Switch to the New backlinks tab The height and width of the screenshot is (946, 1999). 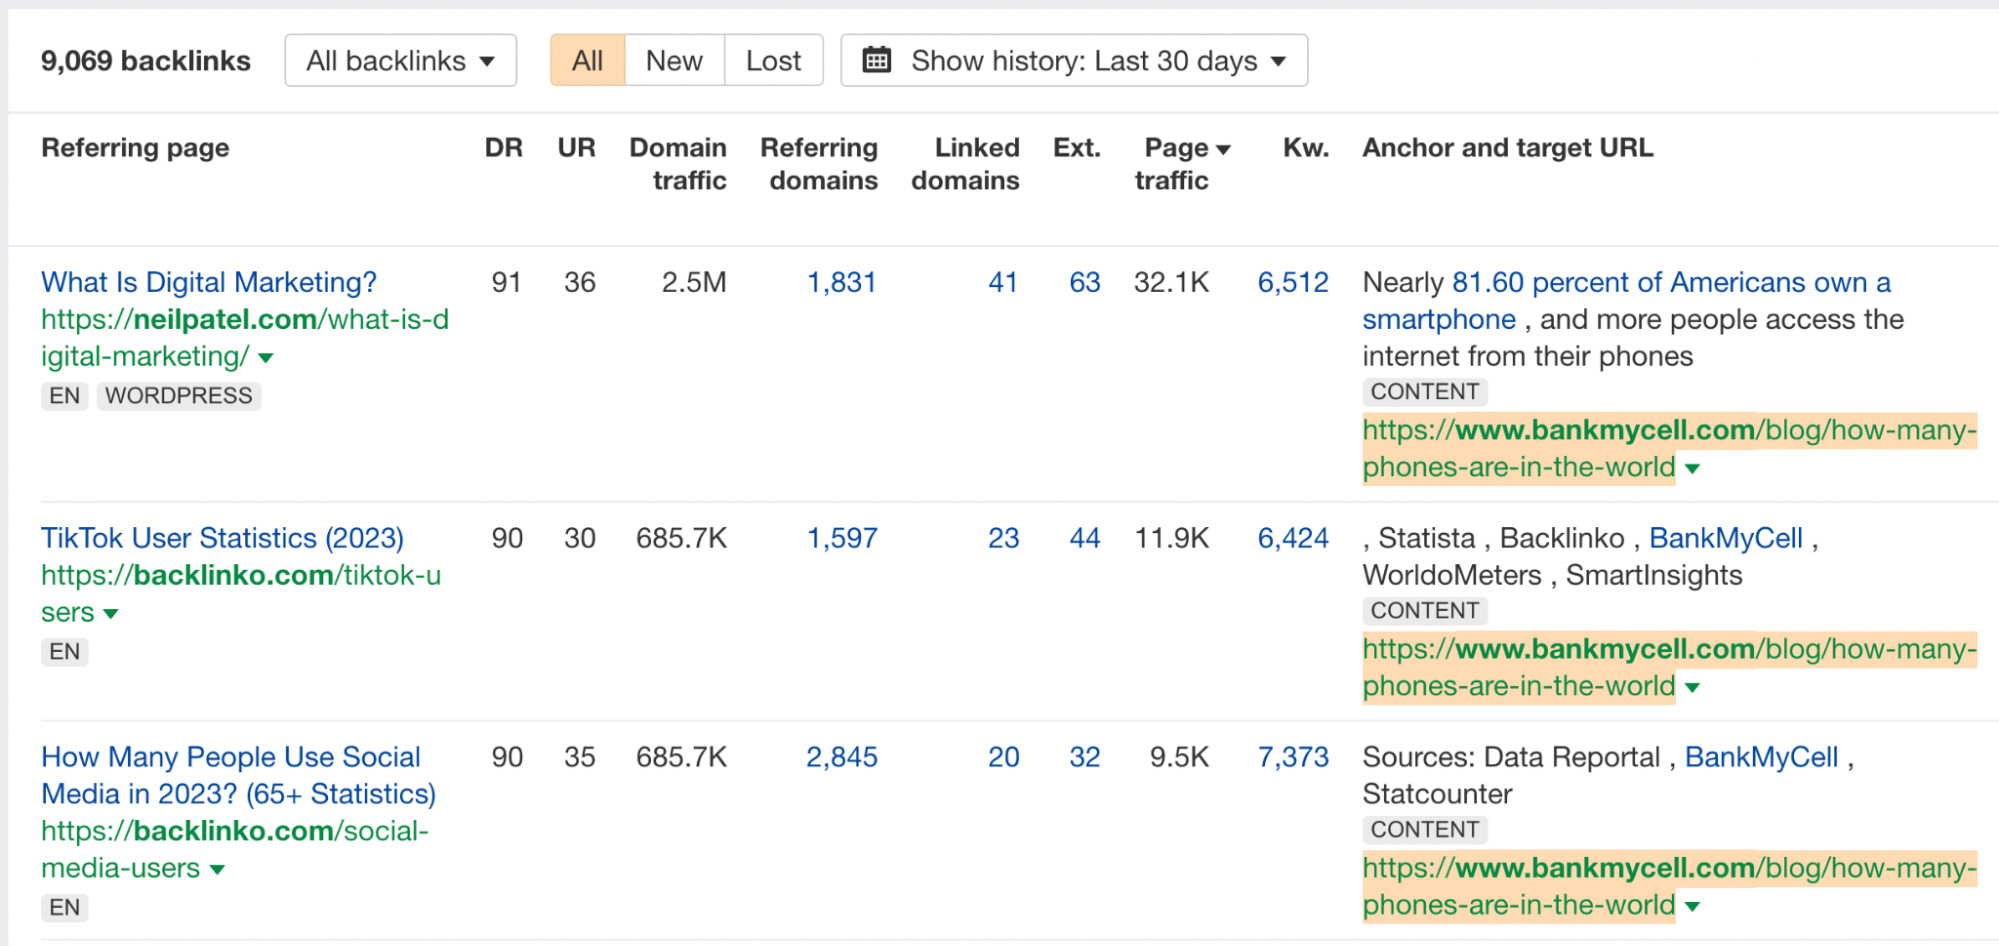[673, 60]
